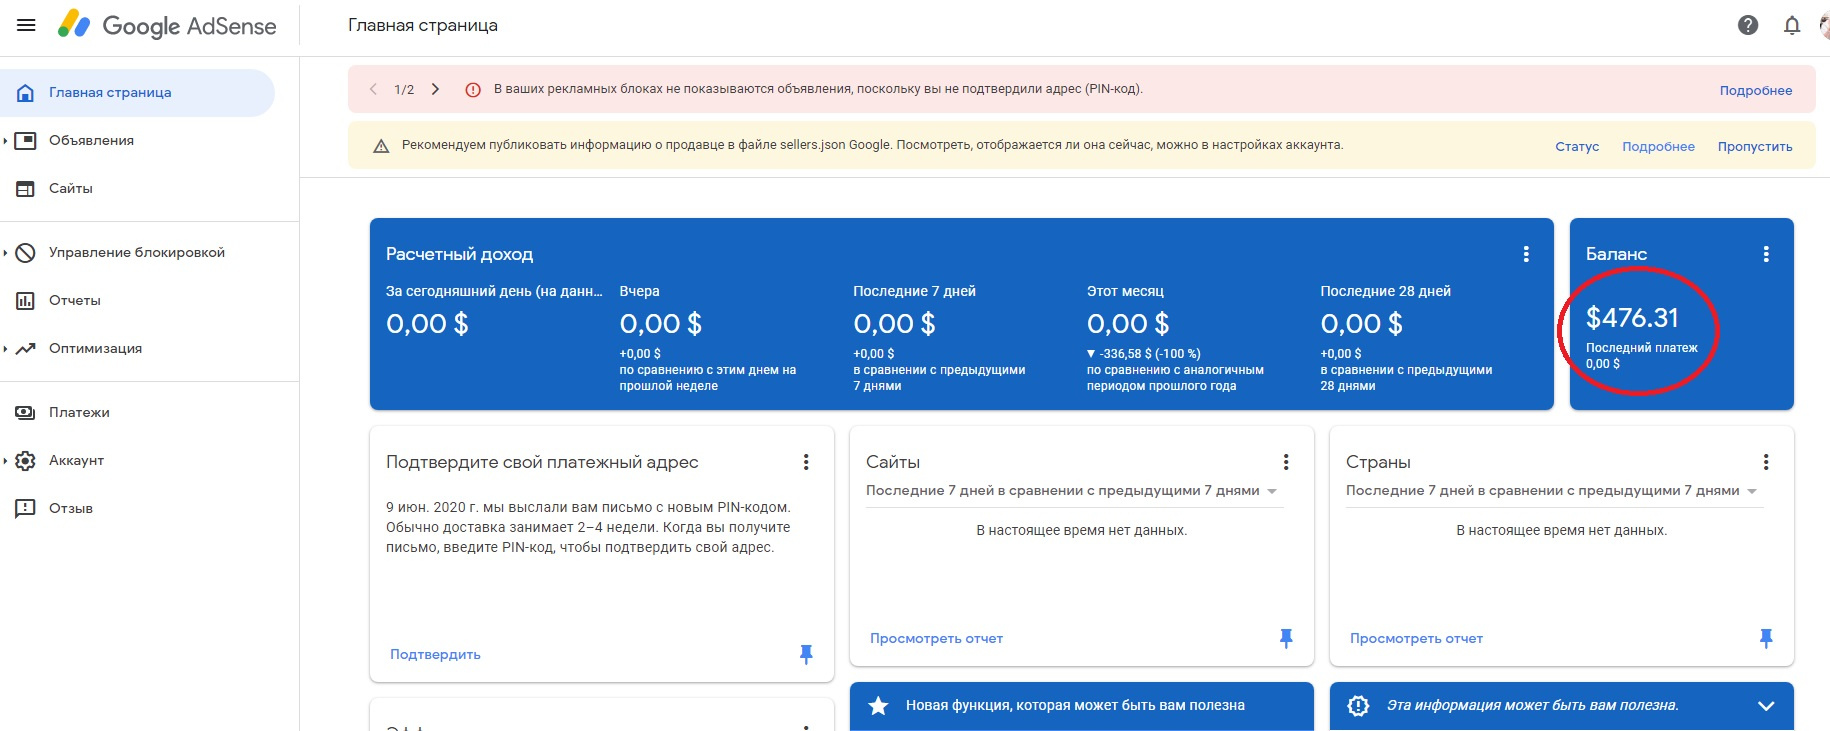Click the star icon on new feature banner
The height and width of the screenshot is (731, 1830).
click(x=878, y=706)
